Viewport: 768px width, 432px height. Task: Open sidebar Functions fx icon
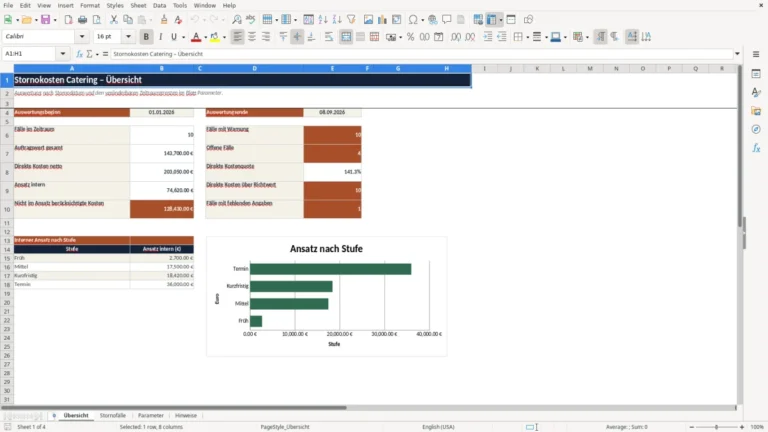tap(756, 148)
